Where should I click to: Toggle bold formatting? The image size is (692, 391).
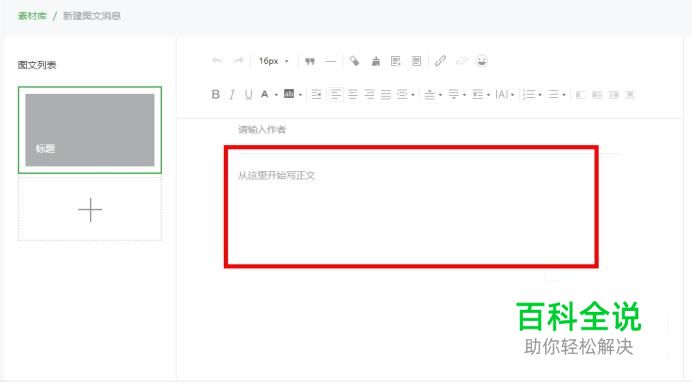click(215, 94)
